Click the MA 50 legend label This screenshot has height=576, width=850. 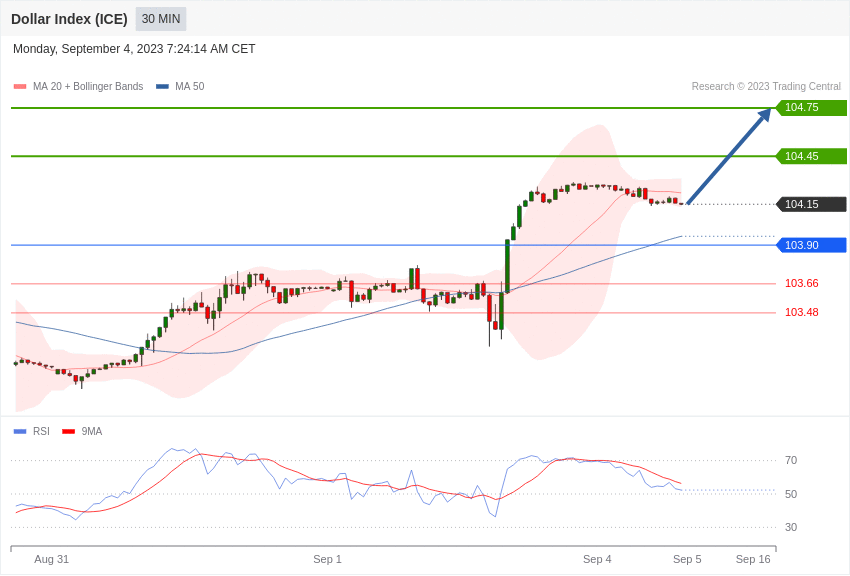pyautogui.click(x=190, y=86)
